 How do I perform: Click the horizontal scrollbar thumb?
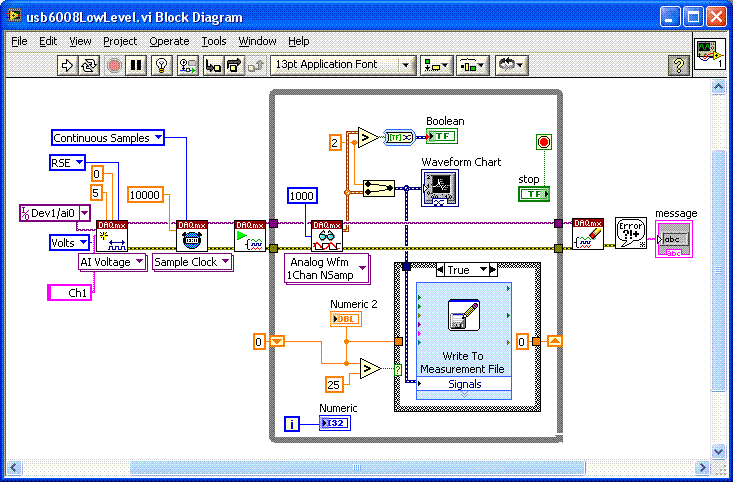point(357,467)
